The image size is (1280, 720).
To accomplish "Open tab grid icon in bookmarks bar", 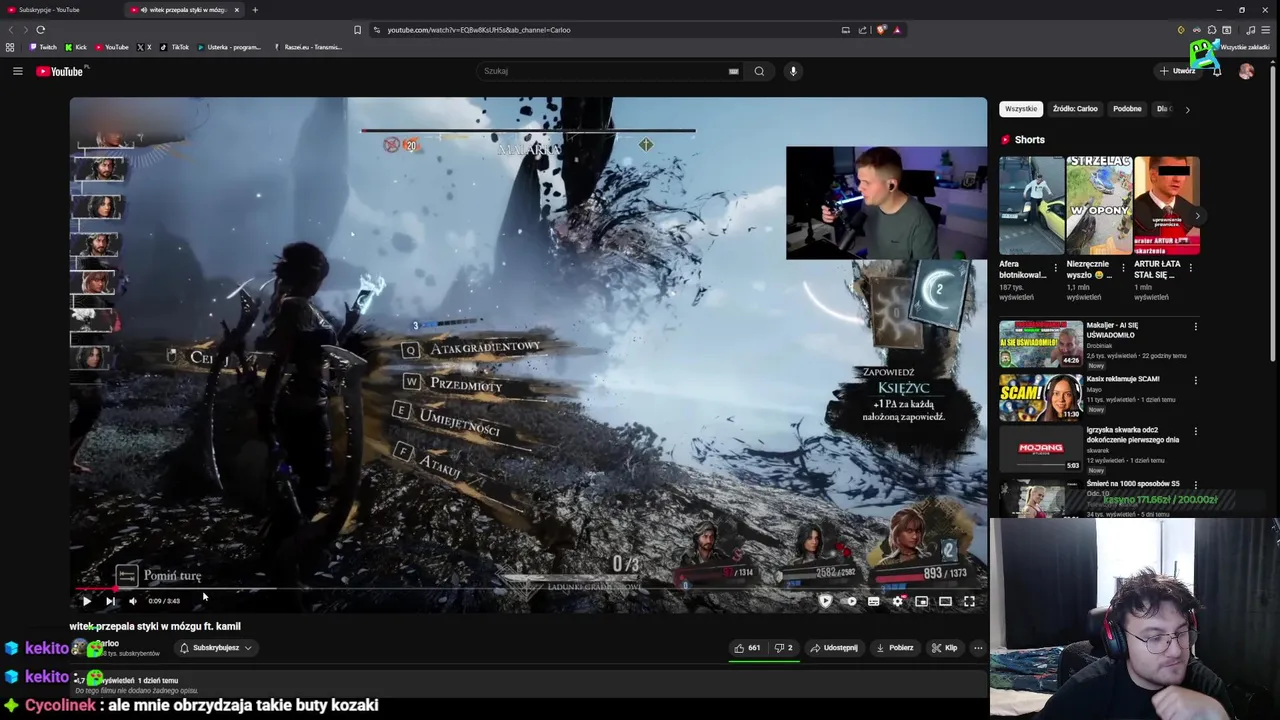I will point(10,47).
